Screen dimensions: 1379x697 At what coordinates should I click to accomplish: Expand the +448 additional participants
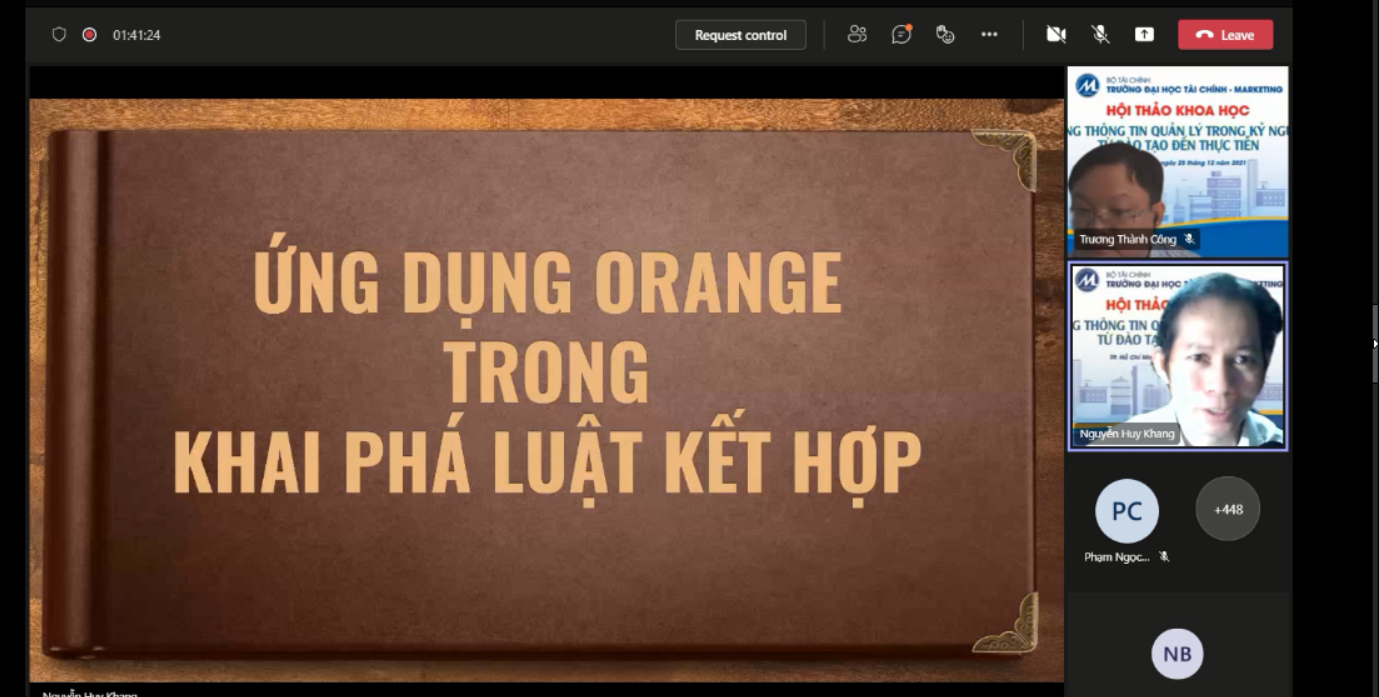tap(1227, 509)
